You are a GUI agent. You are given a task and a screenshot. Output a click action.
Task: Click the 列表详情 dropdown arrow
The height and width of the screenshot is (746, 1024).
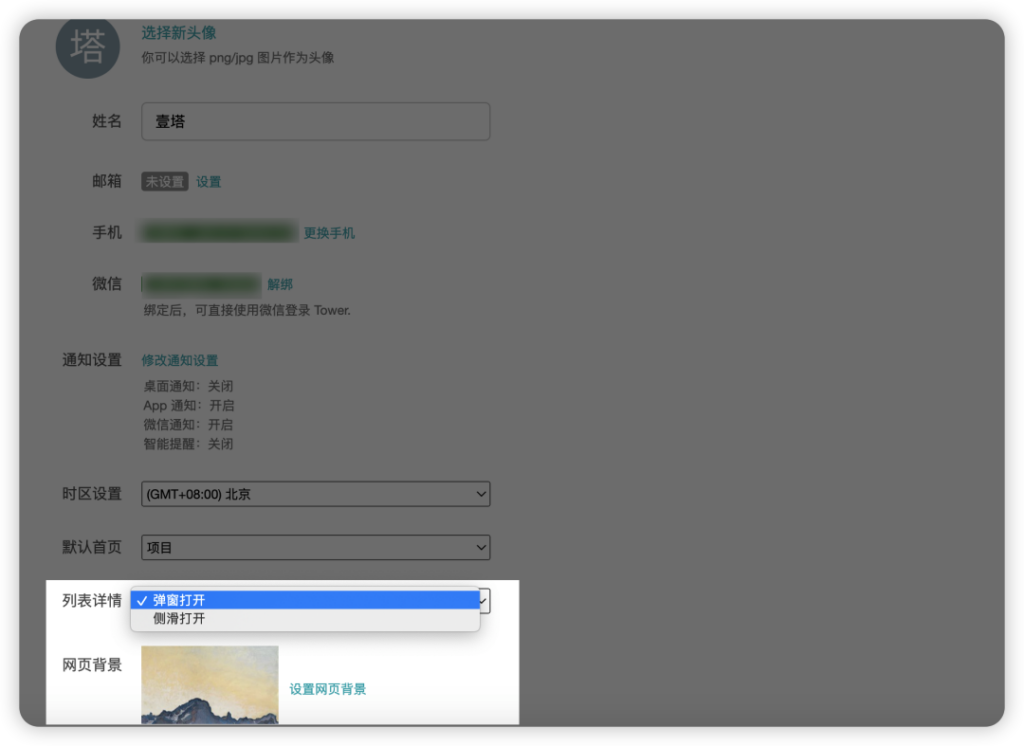[485, 600]
